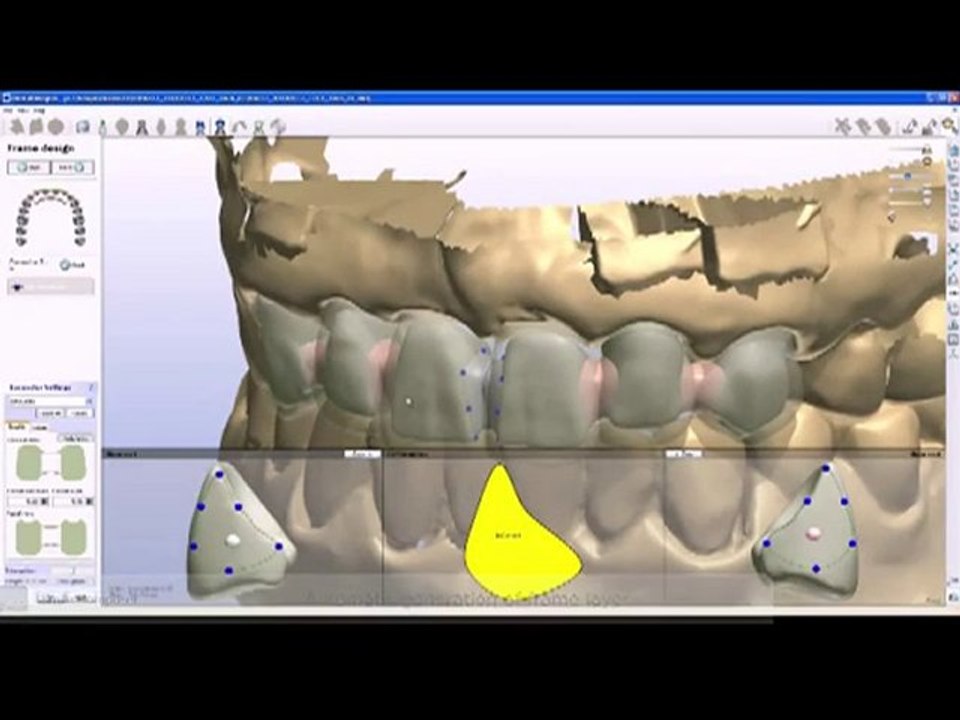This screenshot has height=720, width=960.
Task: Click the right button under the connector preset dropdown
Action: click(x=80, y=413)
